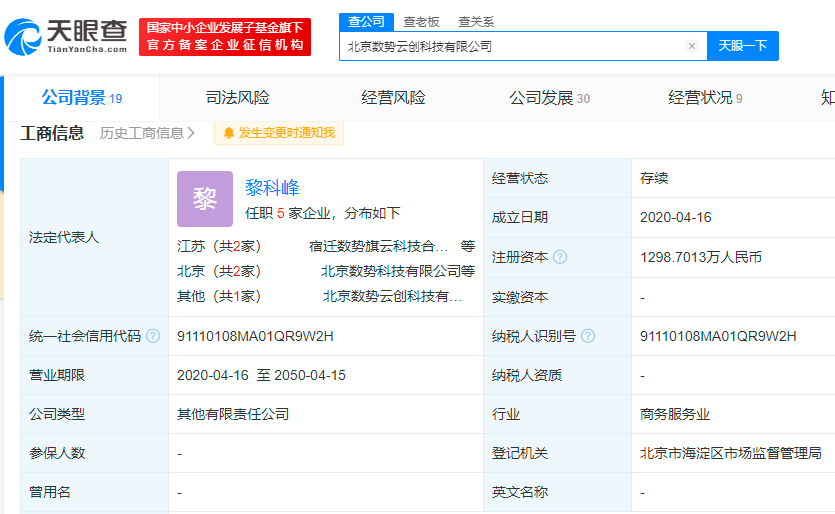Select operating status value 存续
Viewport: 835px width, 514px height.
(654, 178)
